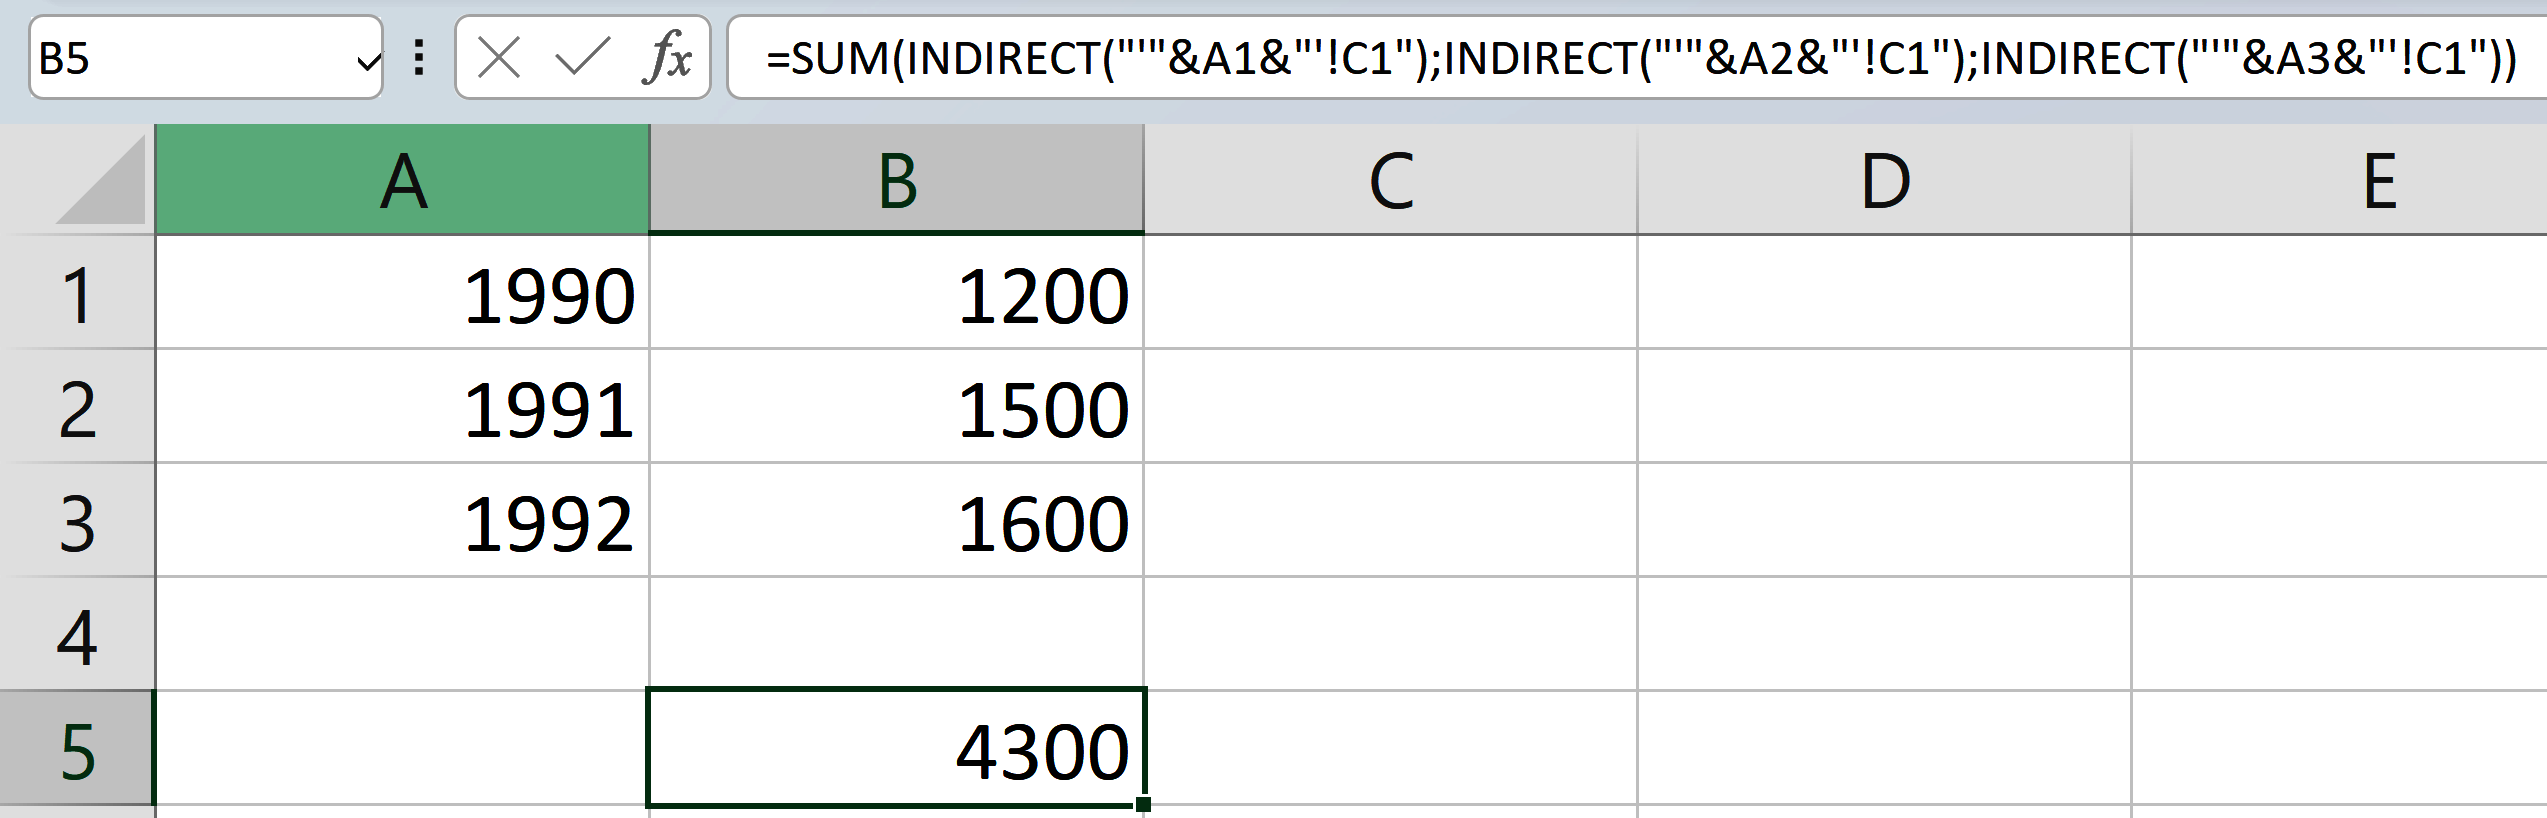2547x818 pixels.
Task: Select column D header
Action: (1884, 178)
